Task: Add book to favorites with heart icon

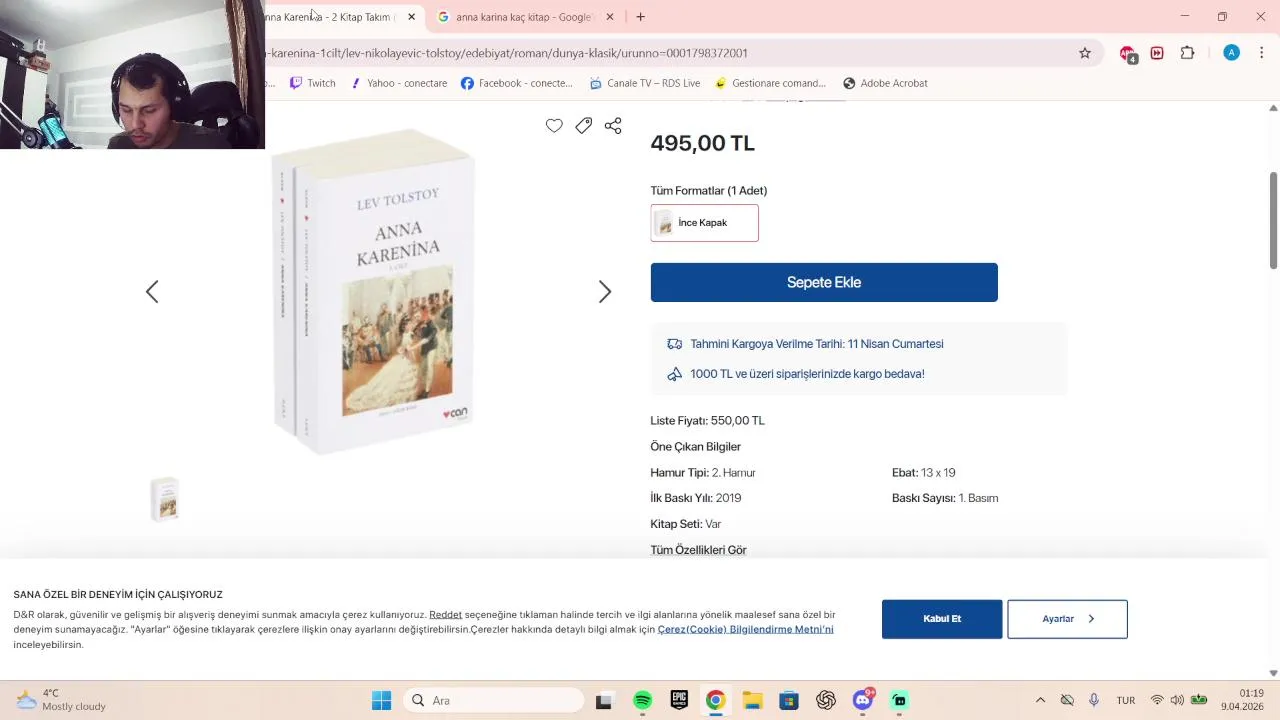Action: [x=554, y=125]
